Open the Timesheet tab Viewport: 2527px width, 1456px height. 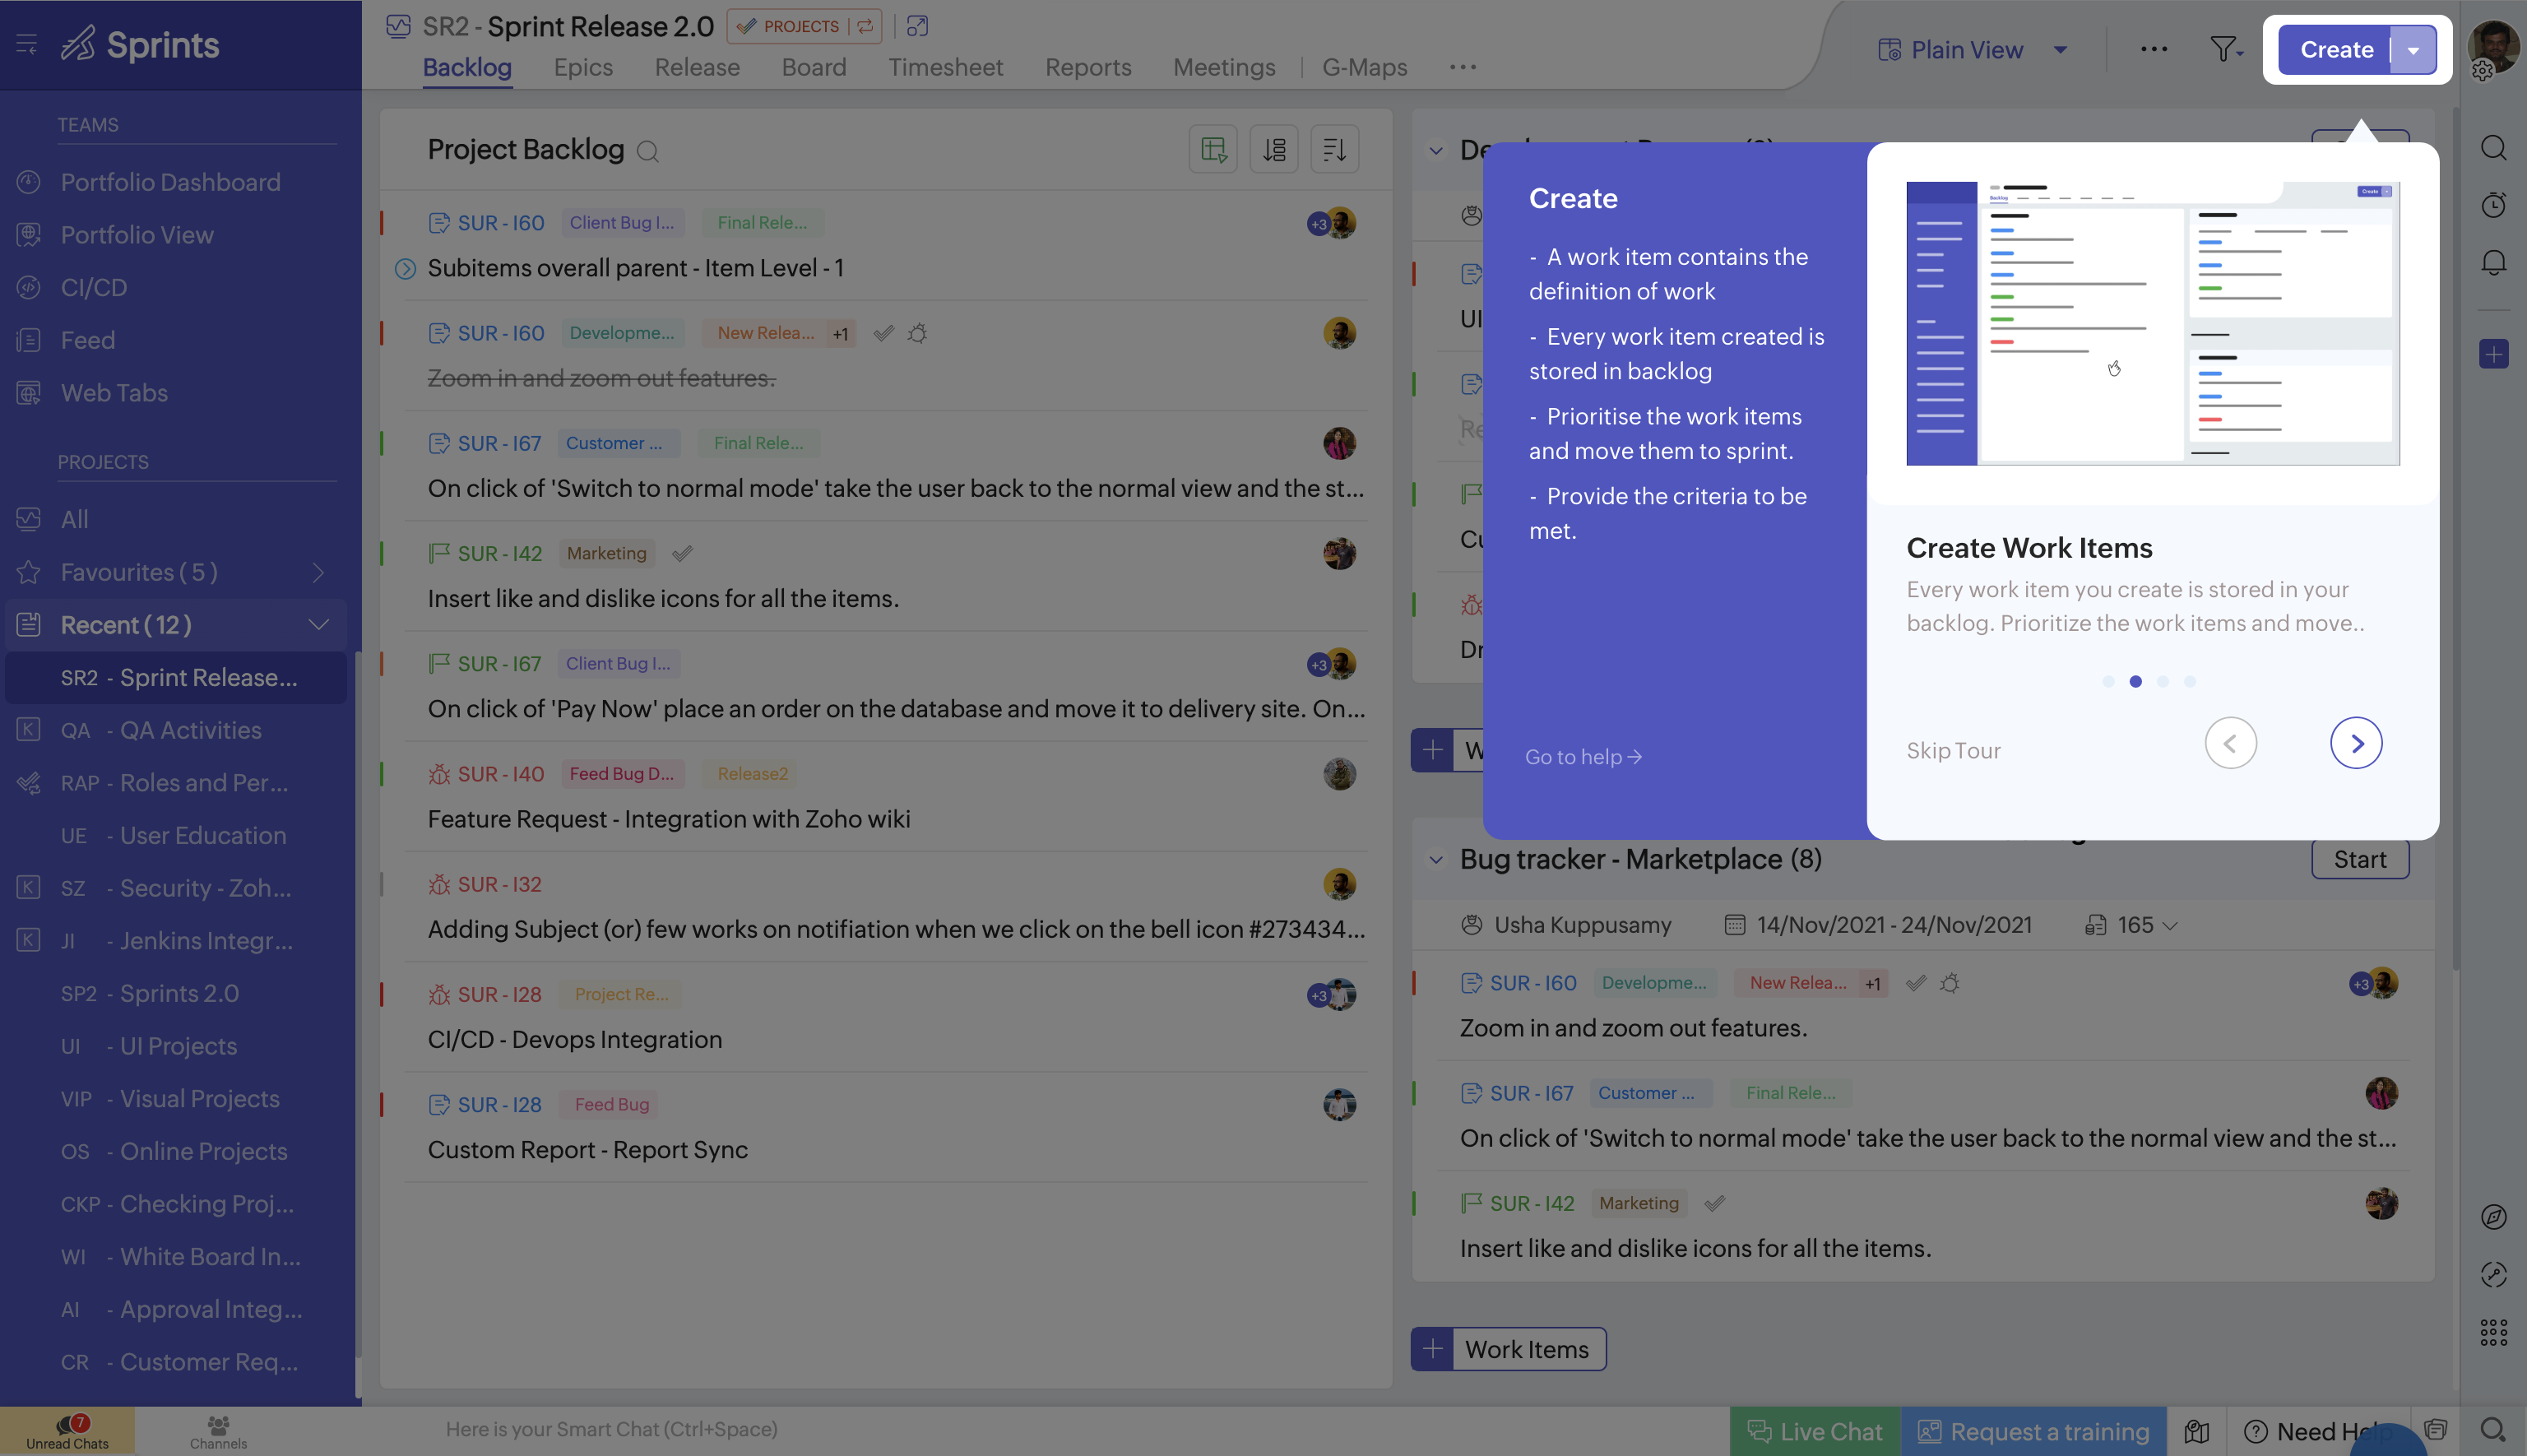945,67
